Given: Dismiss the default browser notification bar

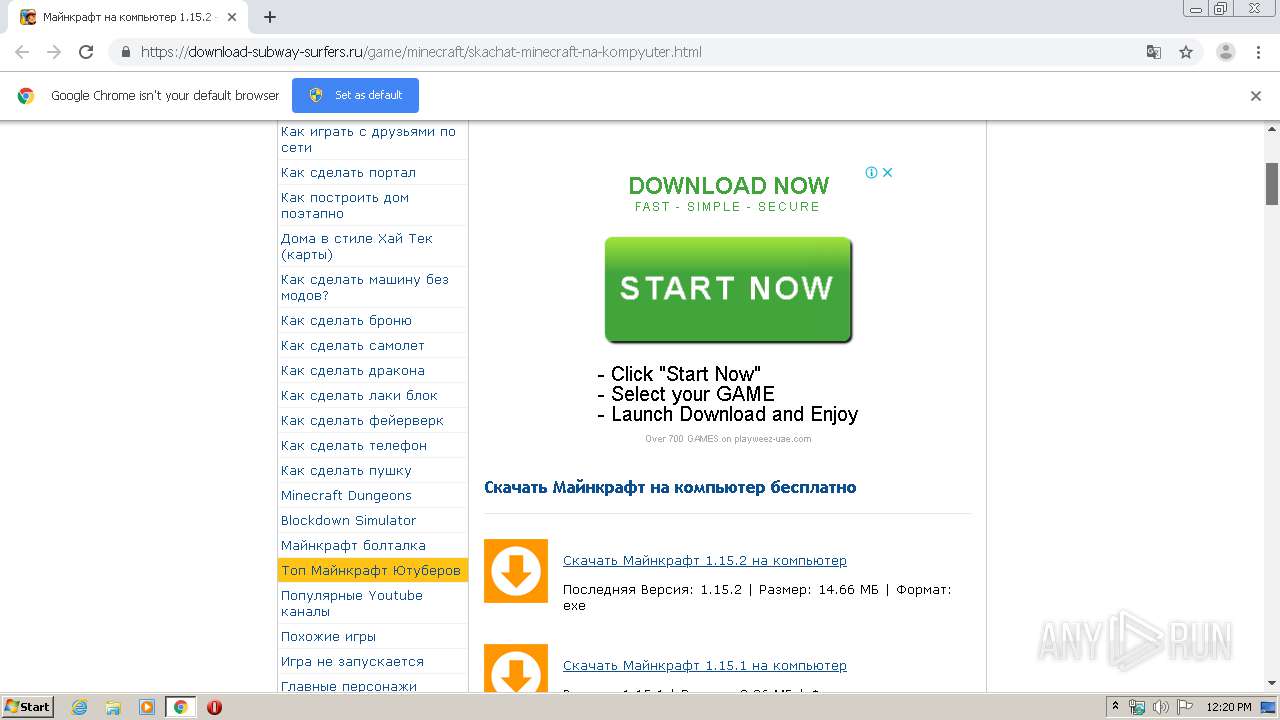Looking at the screenshot, I should click(x=1256, y=96).
